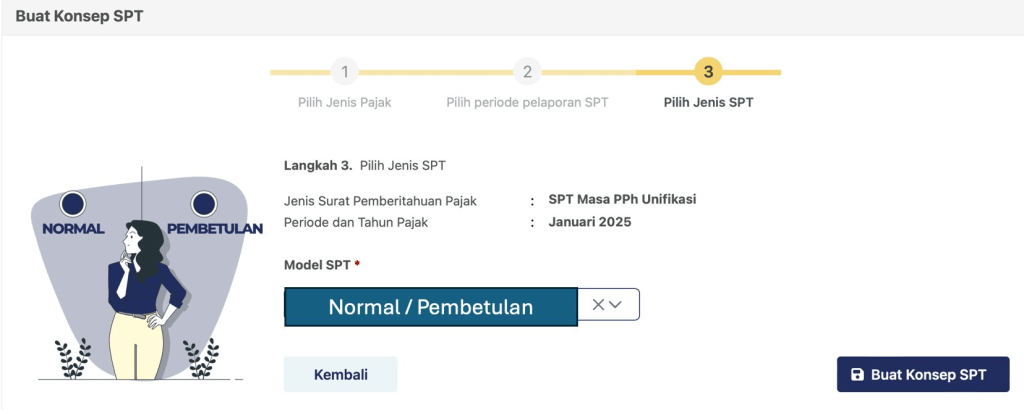Open the Model SPT dropdown field
This screenshot has height=410, width=1024.
pos(431,306)
